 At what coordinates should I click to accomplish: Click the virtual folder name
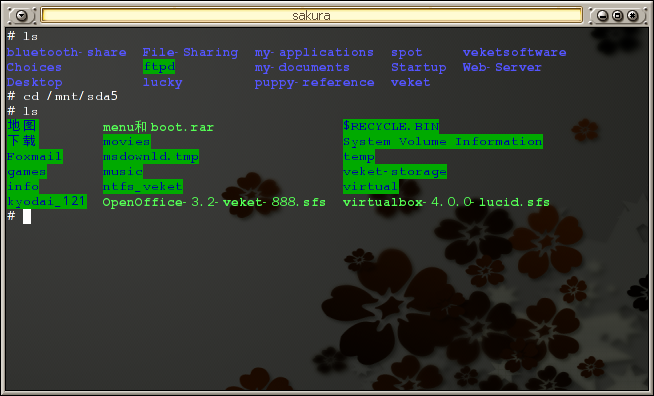[x=371, y=187]
